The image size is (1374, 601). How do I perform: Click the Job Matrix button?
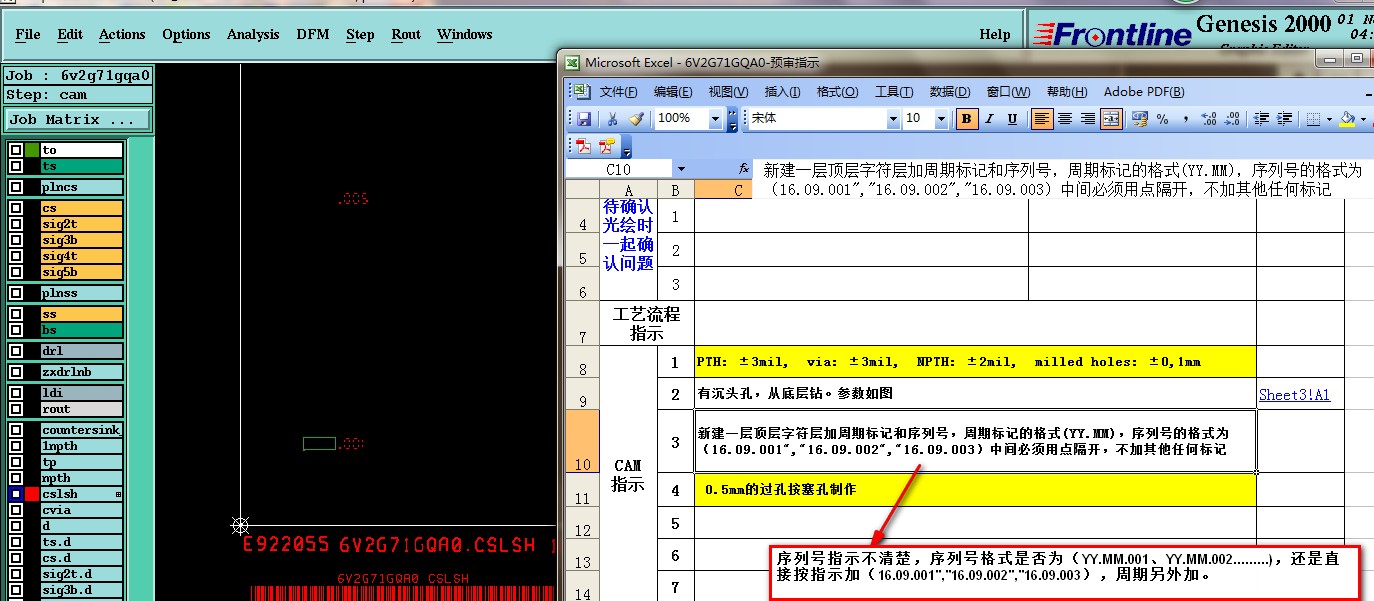click(x=78, y=119)
